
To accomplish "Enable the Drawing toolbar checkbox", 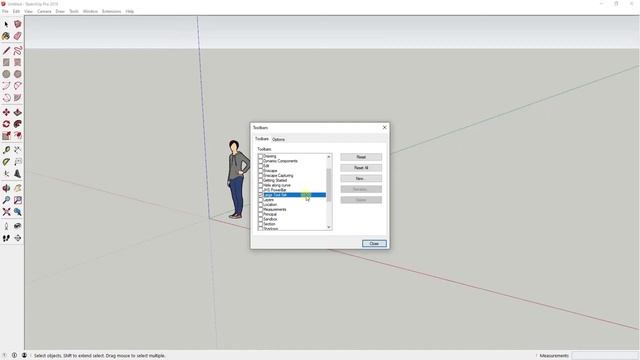I will (260, 156).
